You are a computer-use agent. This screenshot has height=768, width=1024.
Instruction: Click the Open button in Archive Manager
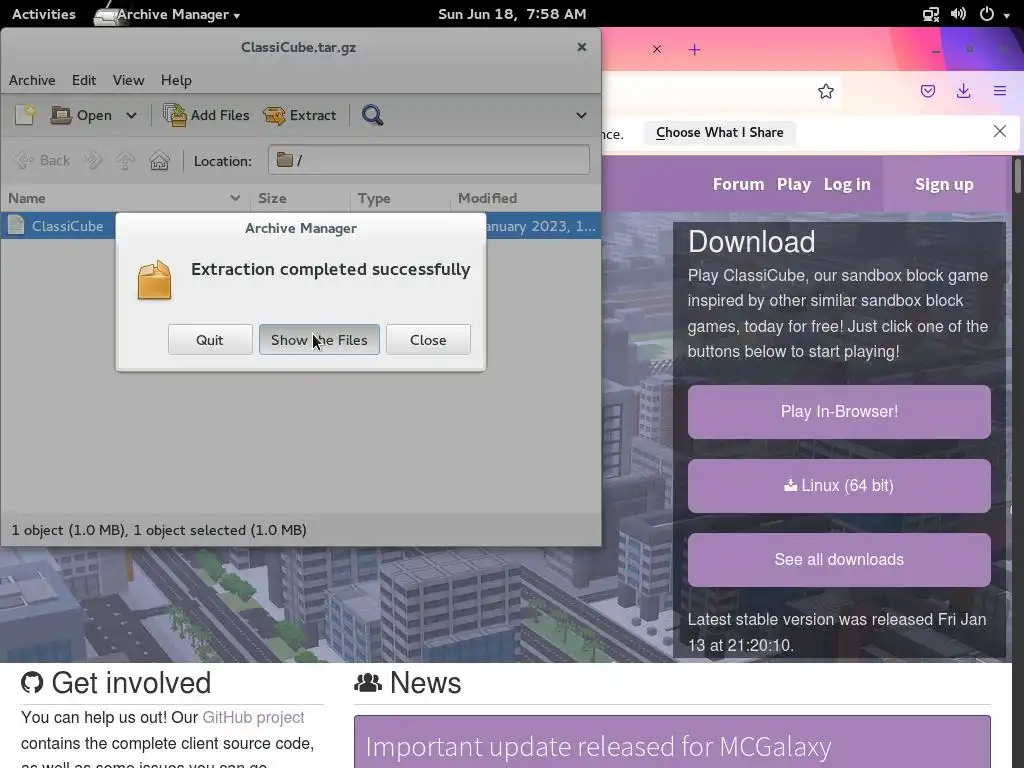point(82,115)
